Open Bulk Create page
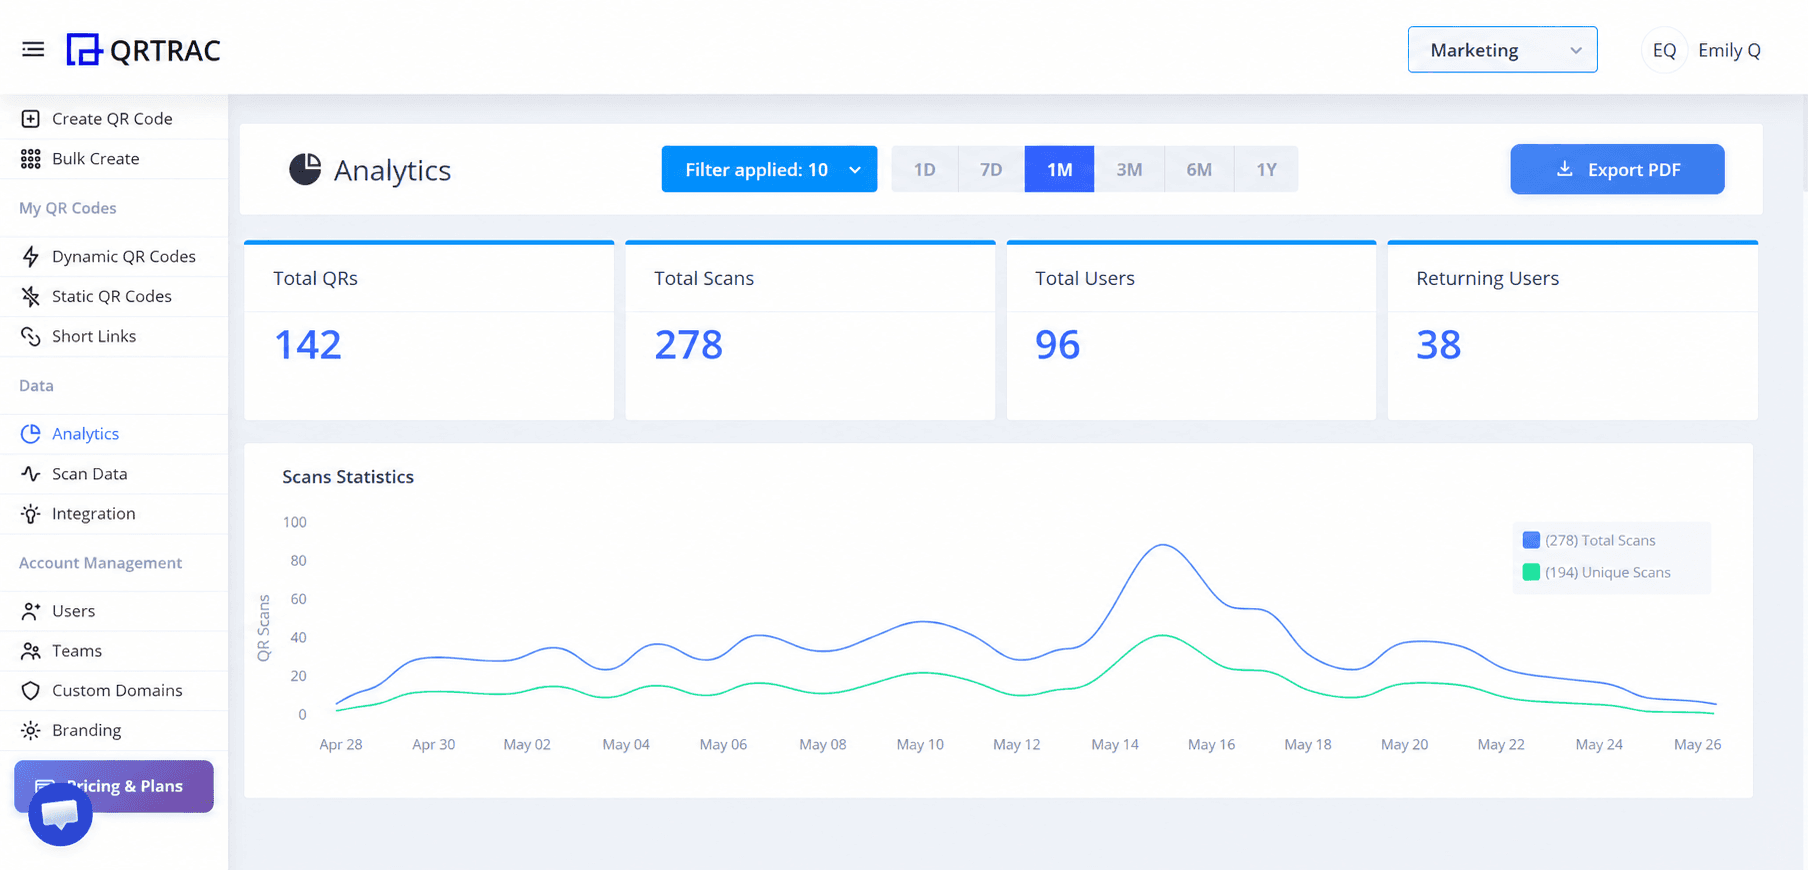 (114, 159)
